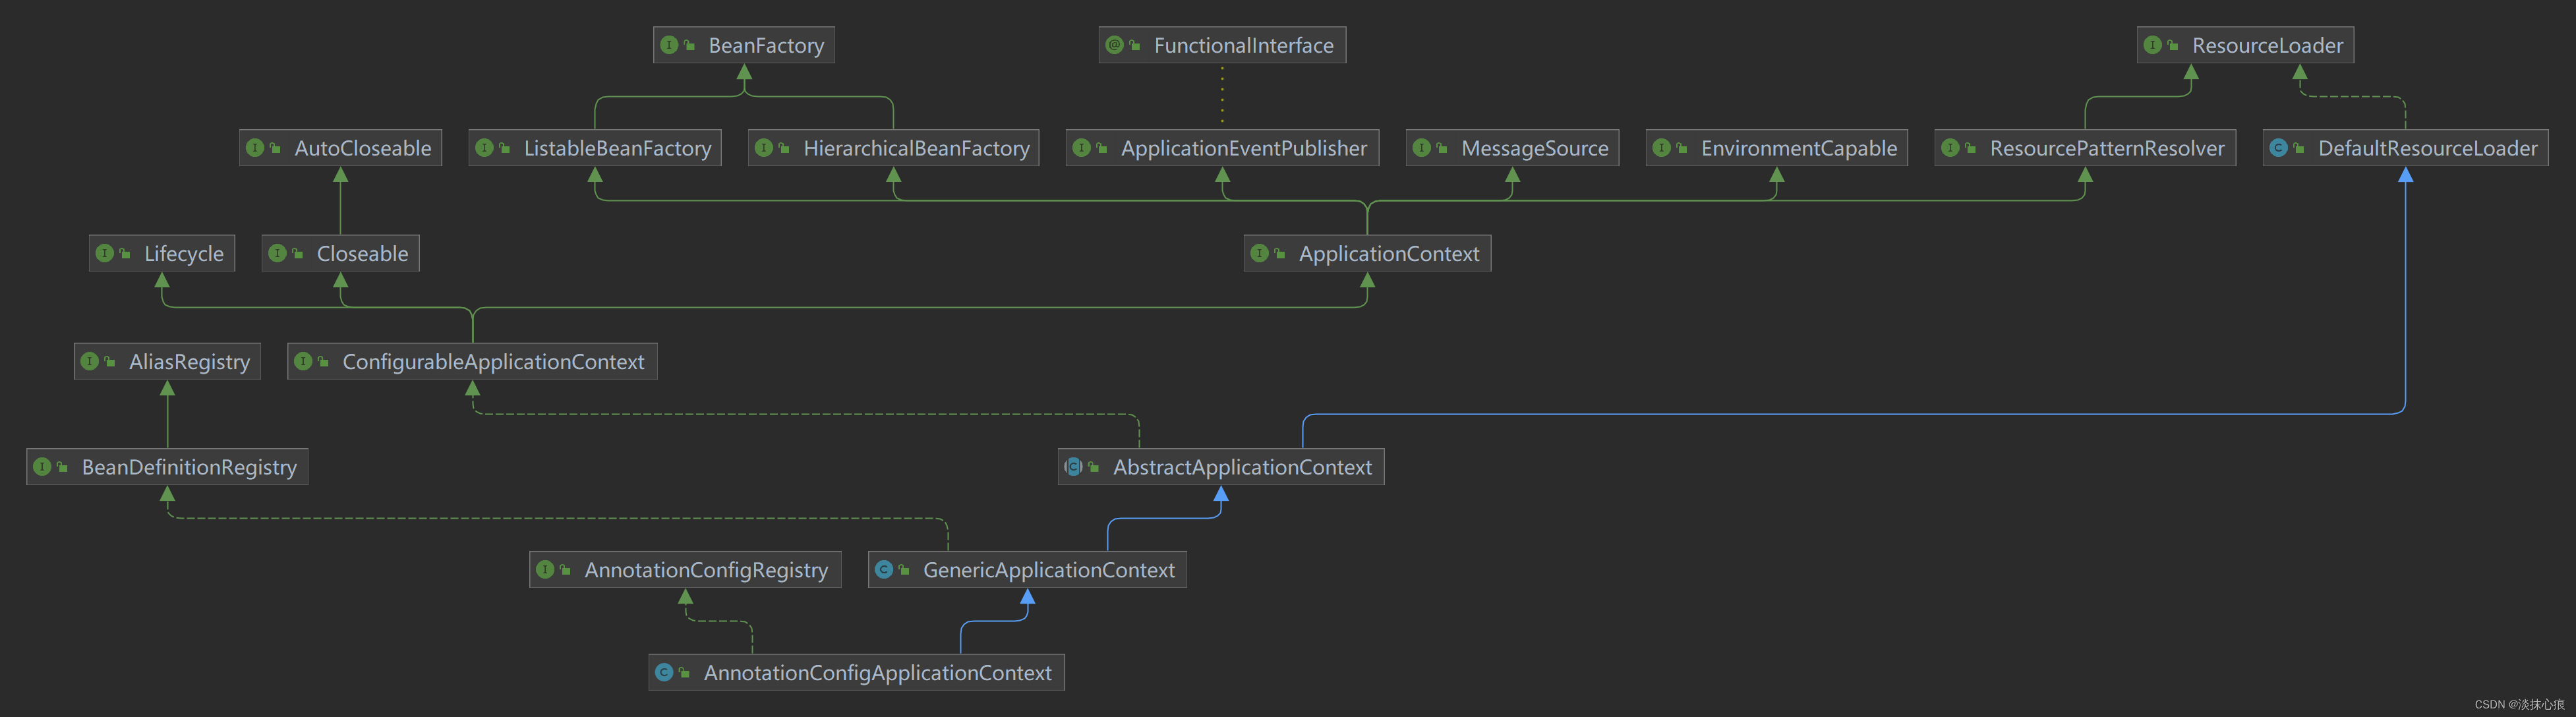Select the AnnotationConfigApplicationContext node label

tap(877, 673)
